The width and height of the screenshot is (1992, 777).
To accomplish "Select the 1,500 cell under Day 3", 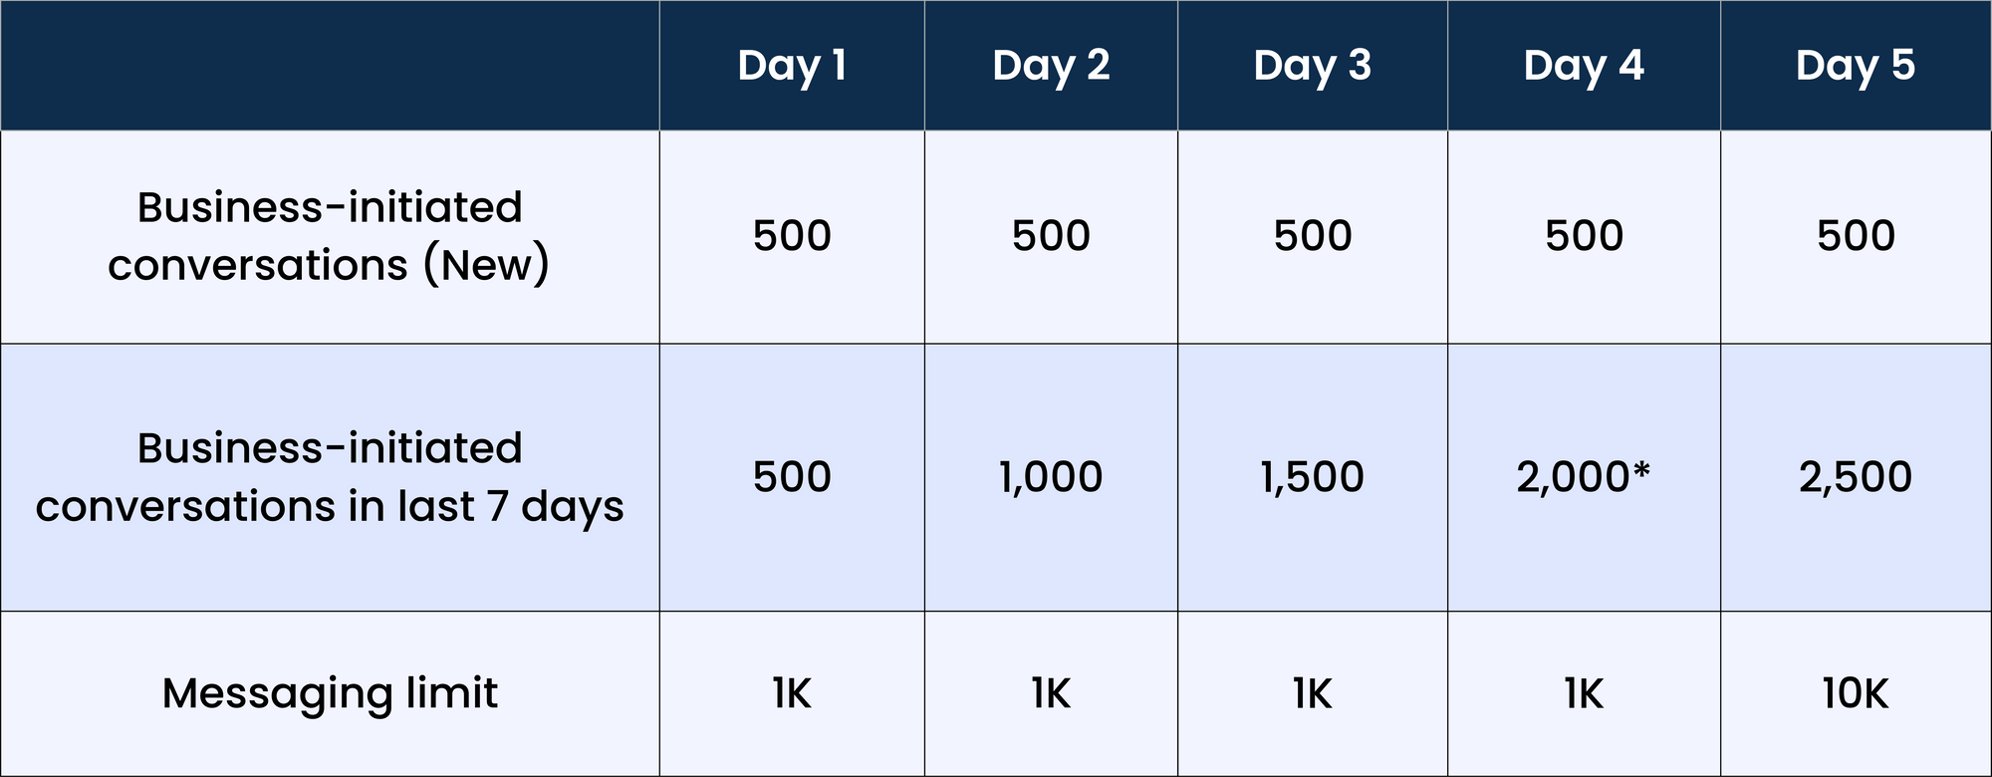I will [1312, 477].
